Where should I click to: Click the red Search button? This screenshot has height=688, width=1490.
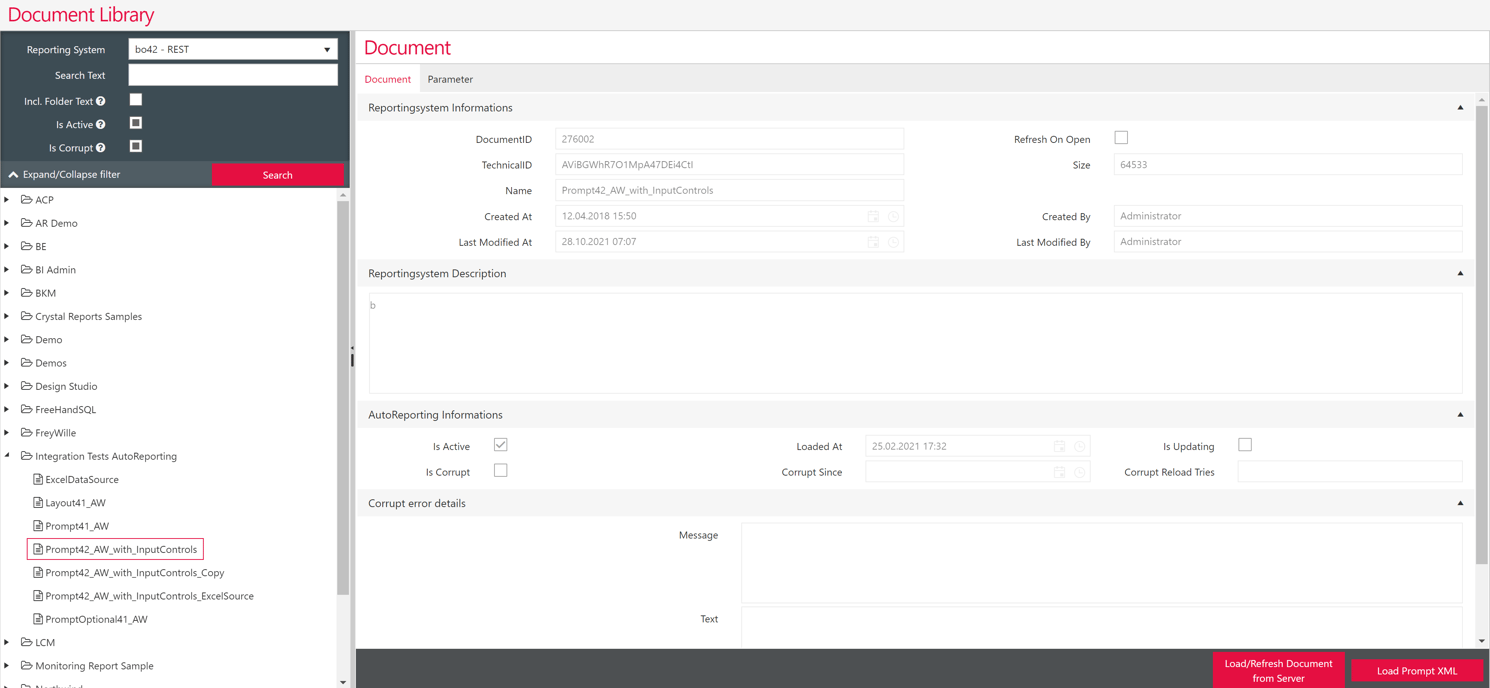tap(277, 175)
